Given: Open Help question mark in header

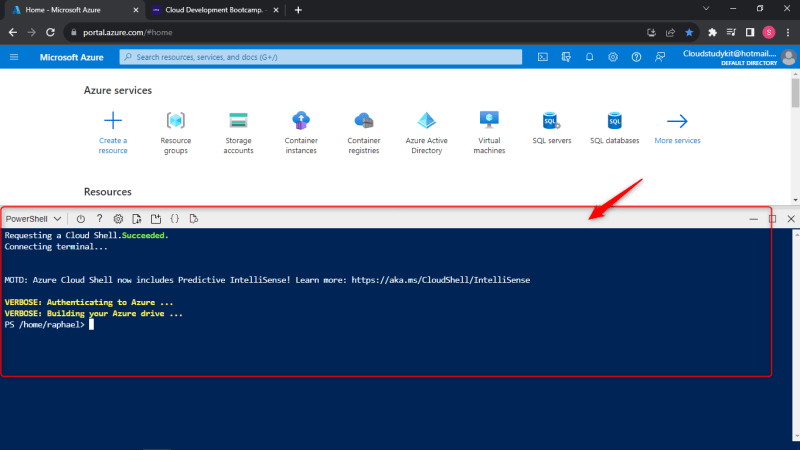Looking at the screenshot, I should tap(636, 57).
